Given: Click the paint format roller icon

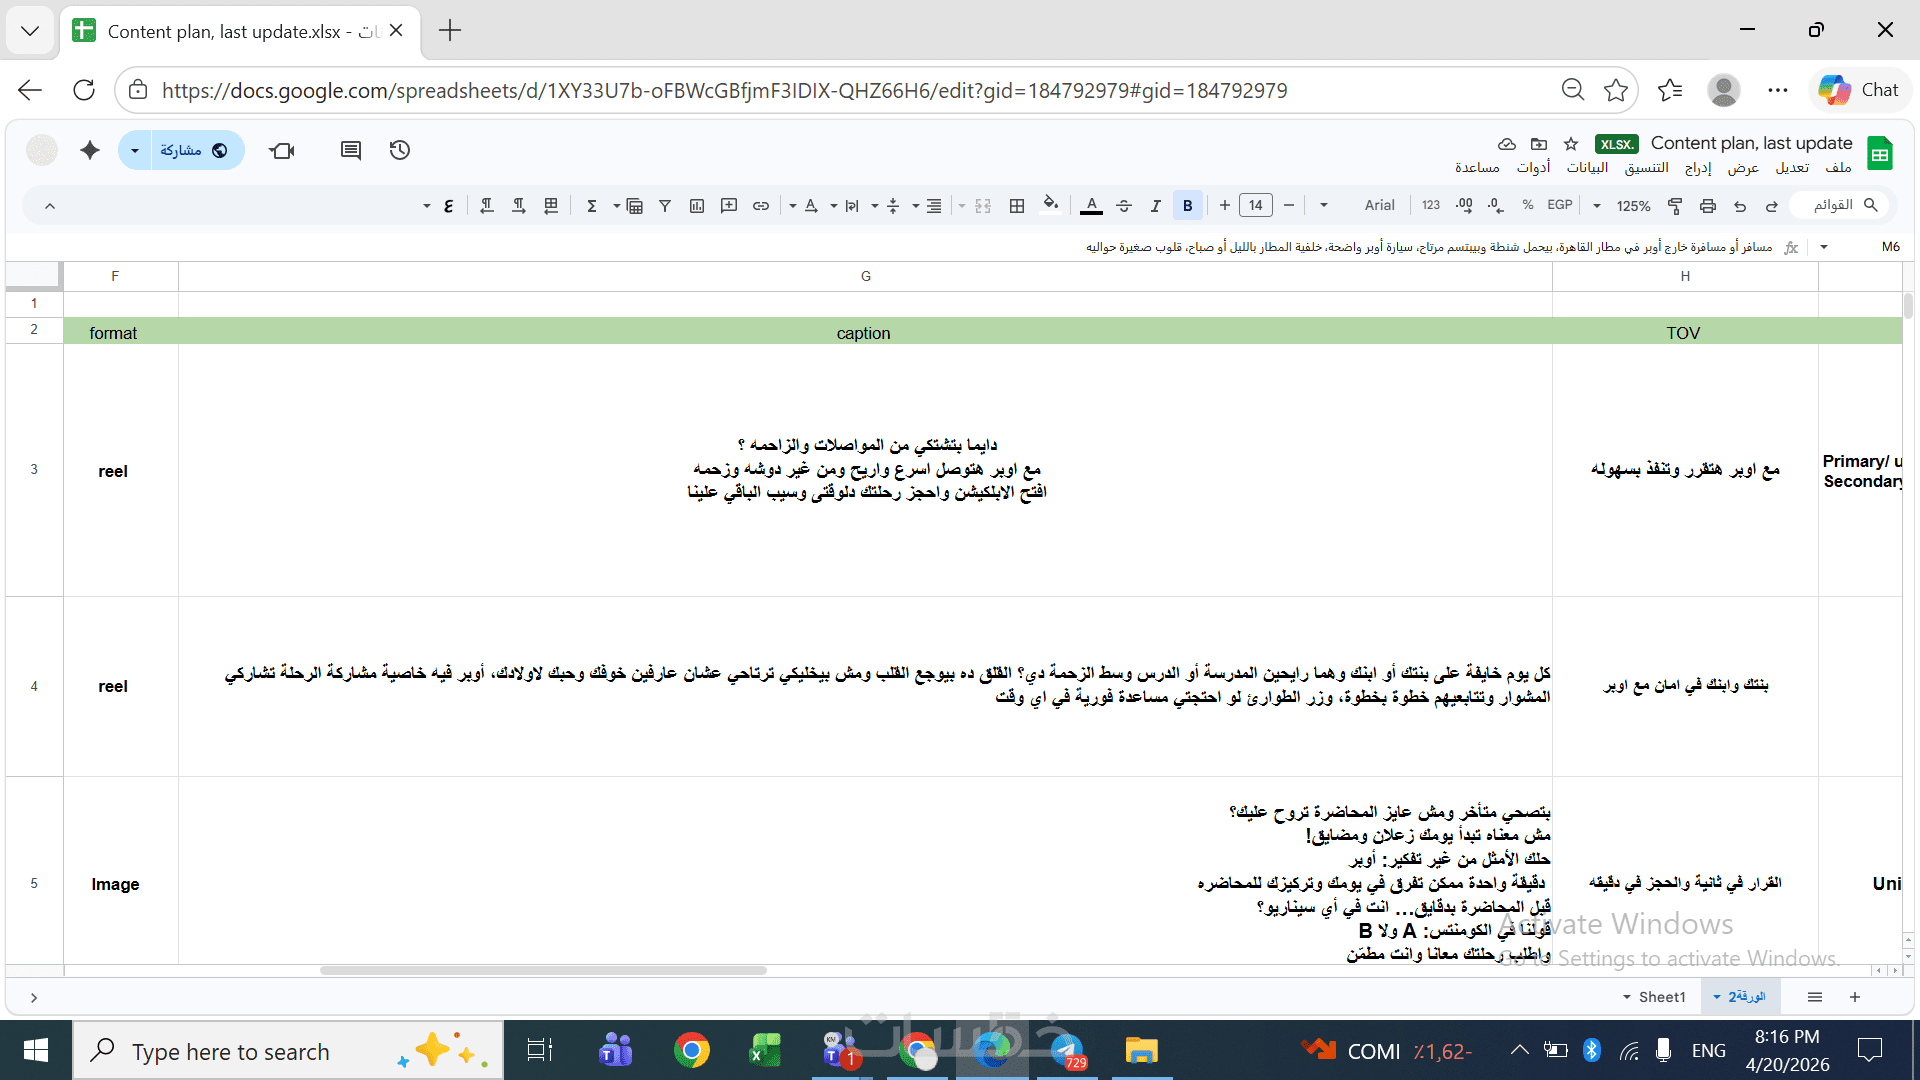Looking at the screenshot, I should point(1675,206).
